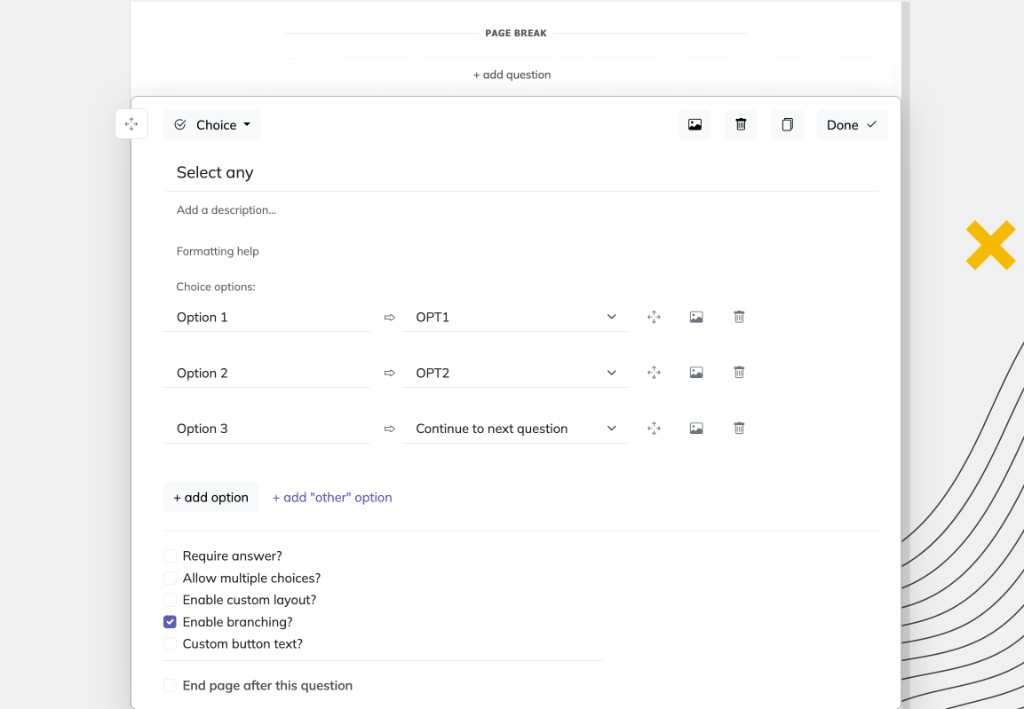Delete Option 2
The height and width of the screenshot is (709, 1024).
[x=739, y=372]
